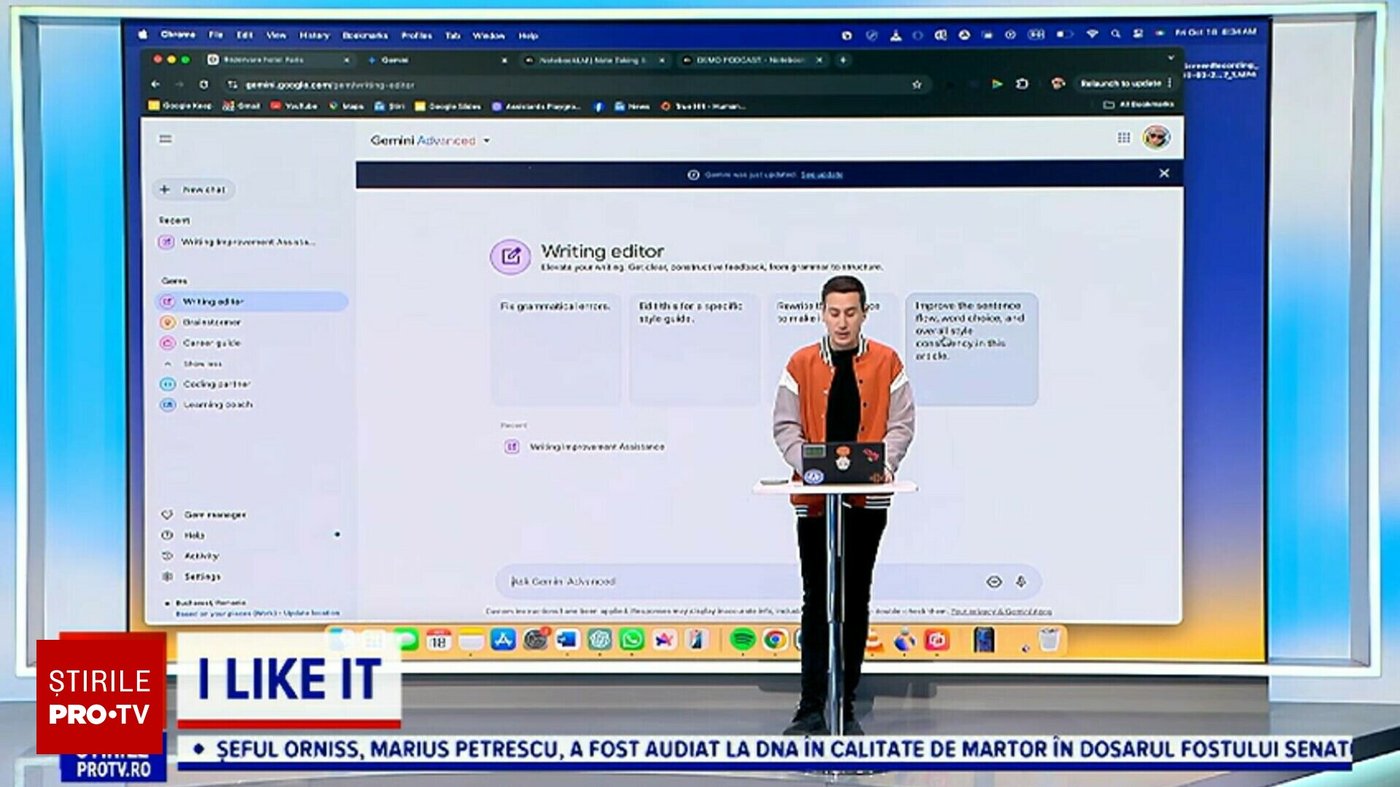Open the Profiles menu

pos(416,35)
